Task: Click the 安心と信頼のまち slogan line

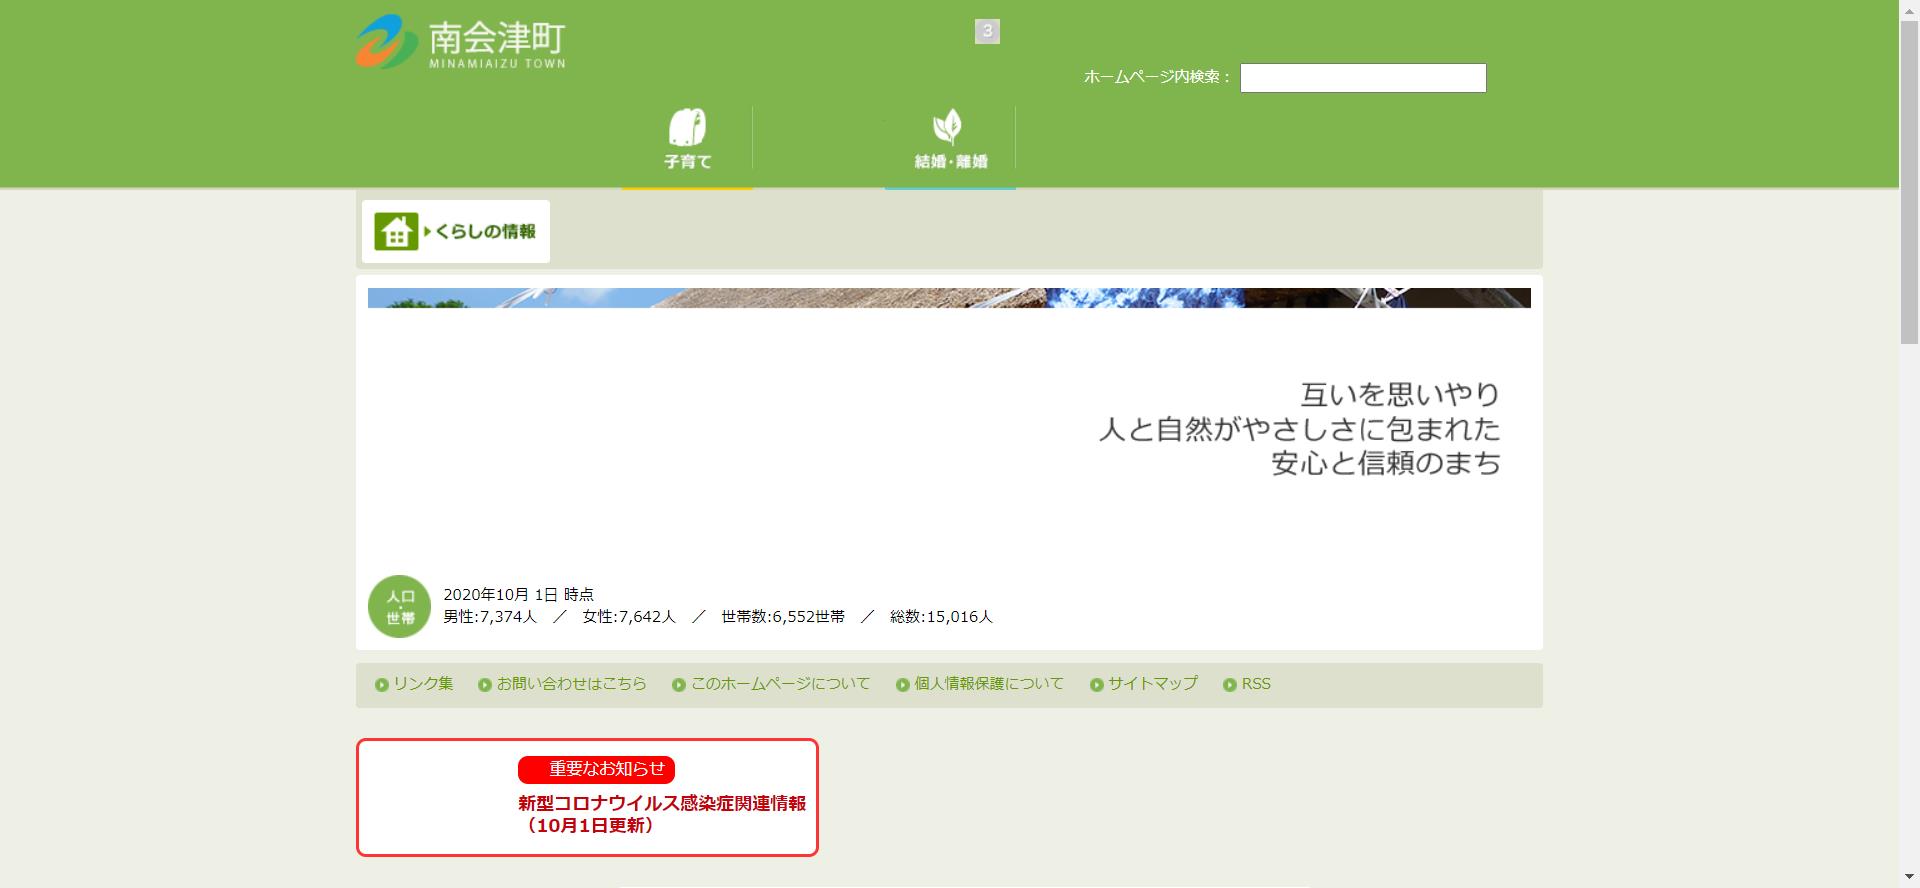Action: 1386,463
